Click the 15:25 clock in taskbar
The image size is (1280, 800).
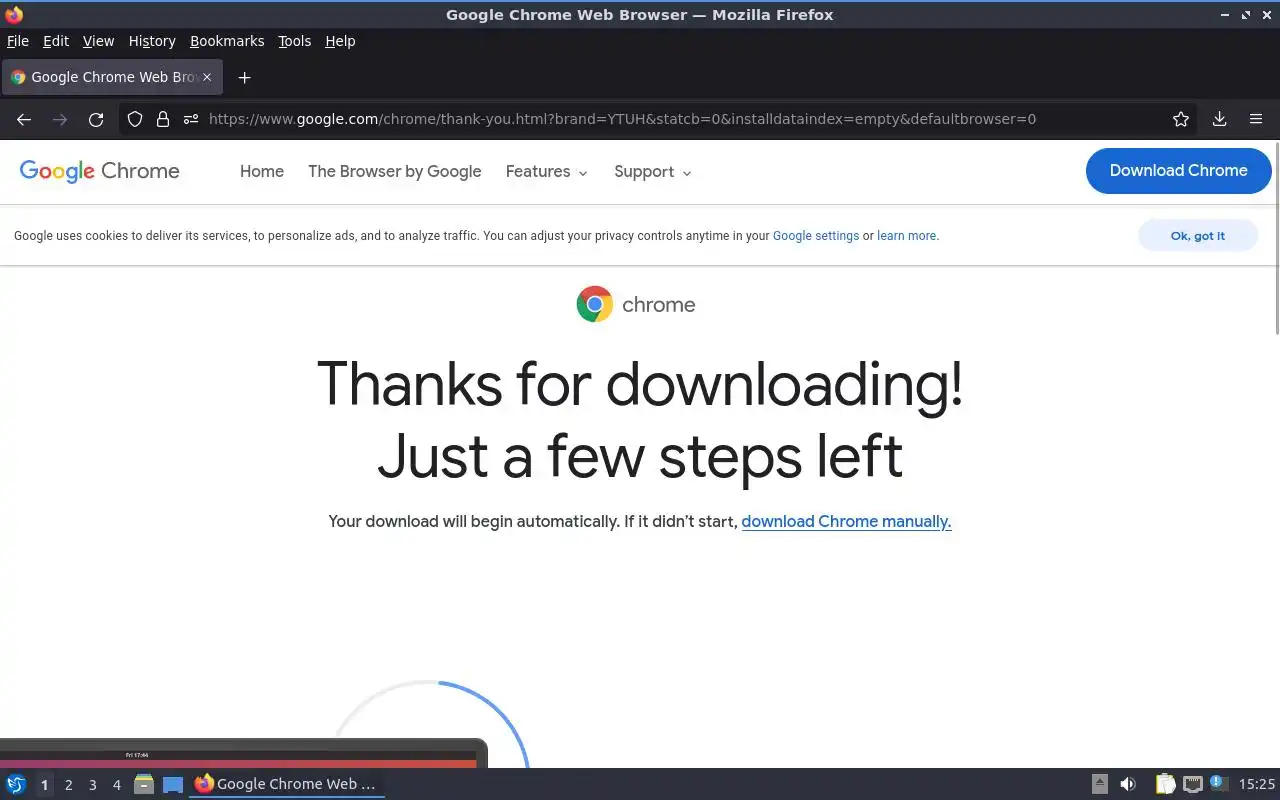click(x=1257, y=784)
